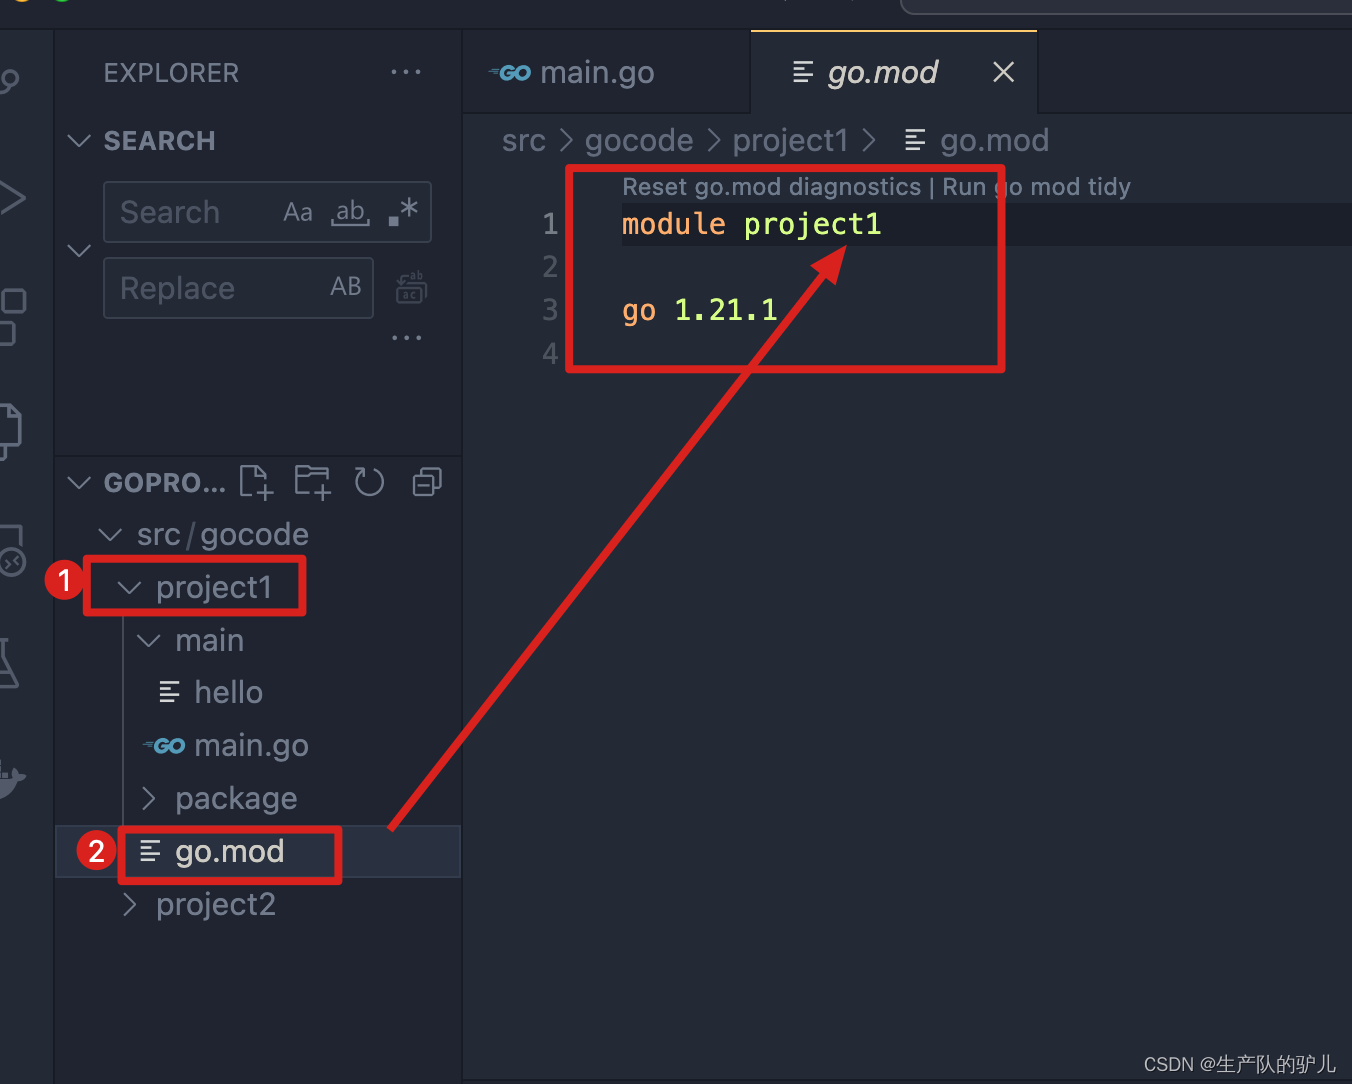The image size is (1352, 1084).
Task: Collapse all folders in explorer
Action: 427,482
